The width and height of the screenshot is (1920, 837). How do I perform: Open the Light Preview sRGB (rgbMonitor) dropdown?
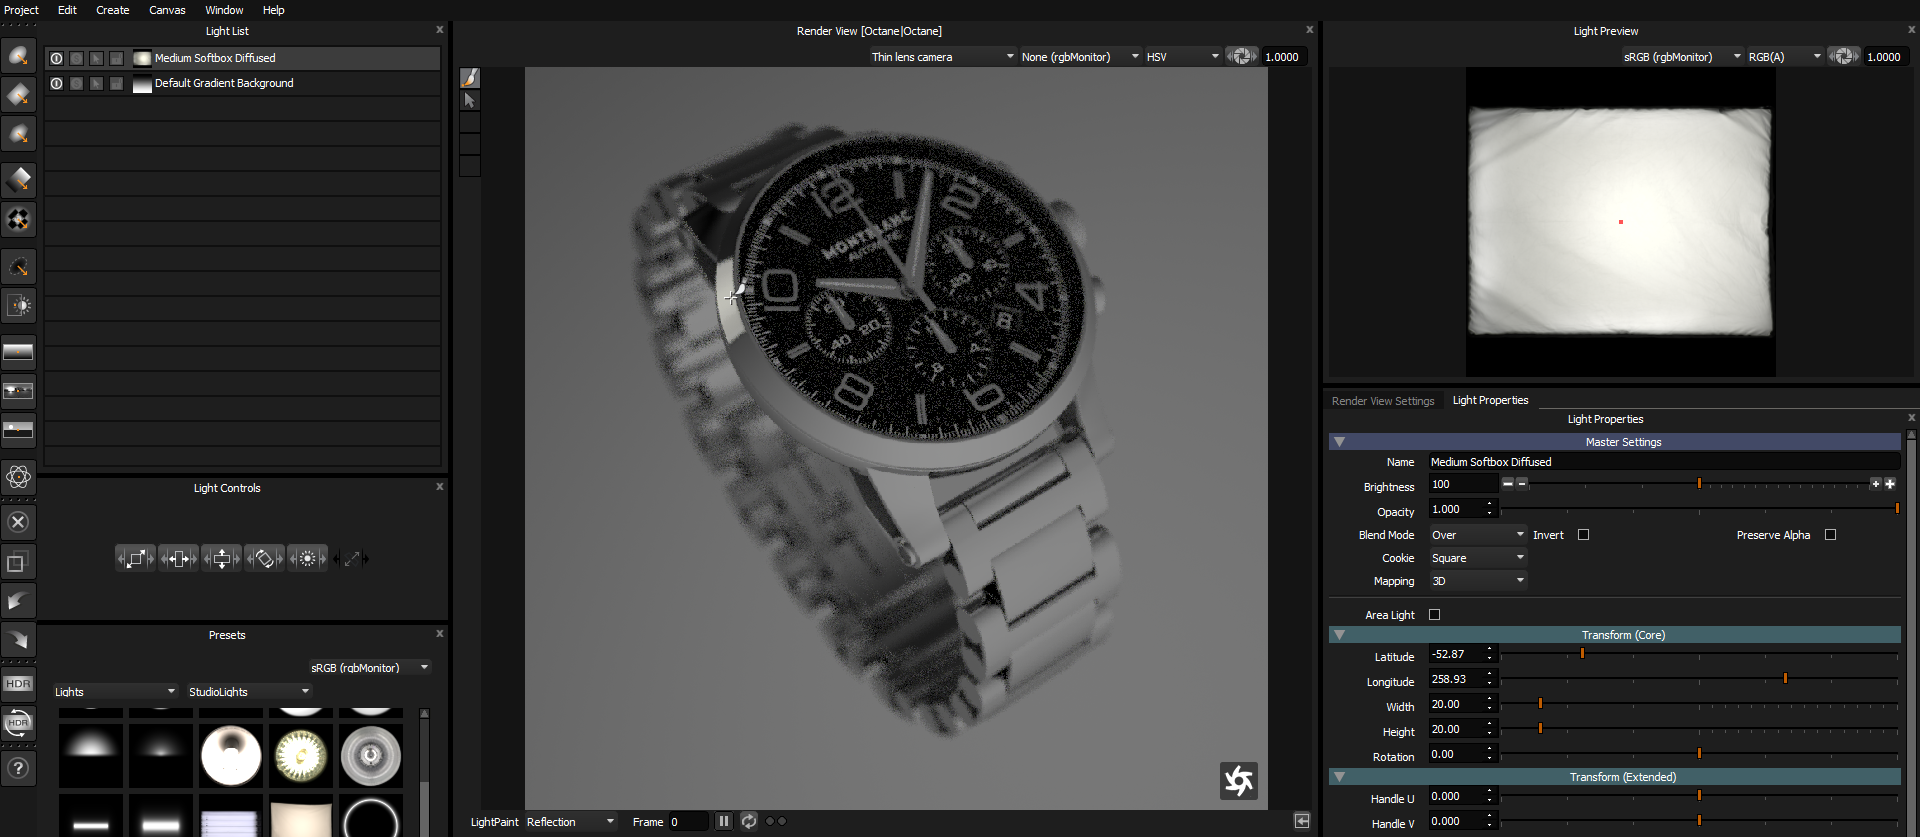(1682, 57)
